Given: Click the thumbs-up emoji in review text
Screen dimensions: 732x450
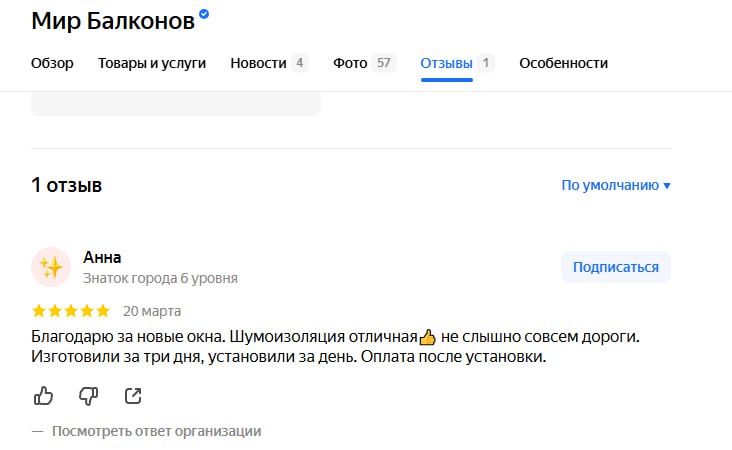Looking at the screenshot, I should pyautogui.click(x=427, y=337).
